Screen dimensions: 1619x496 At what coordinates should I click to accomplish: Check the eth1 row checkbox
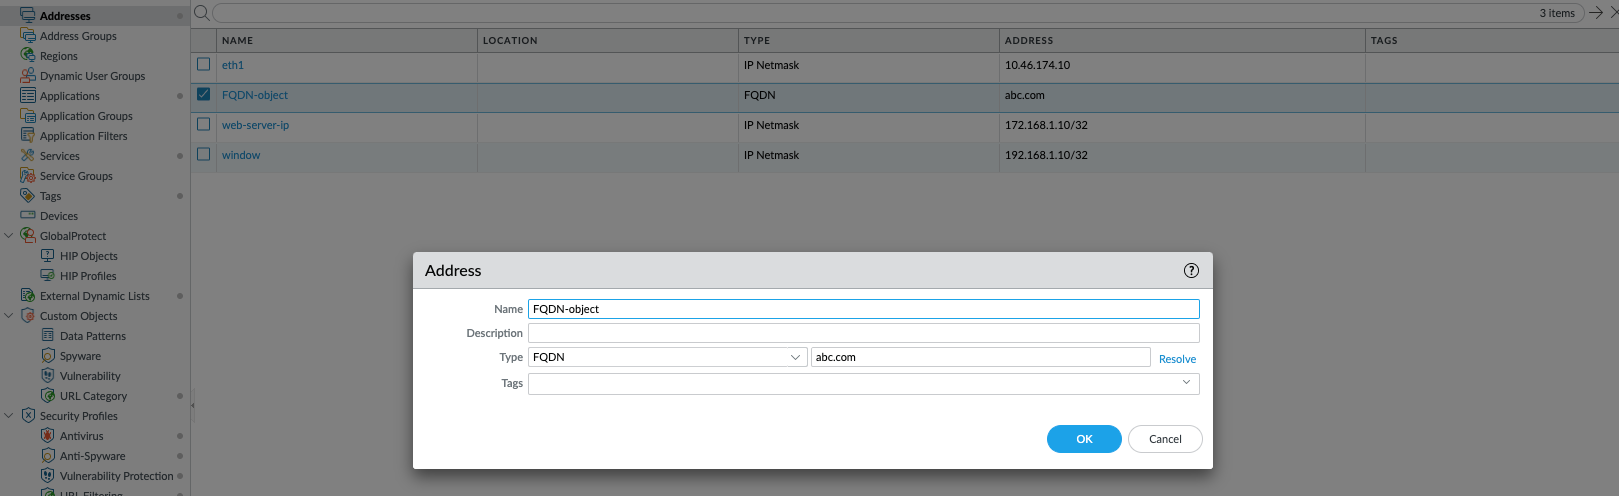tap(204, 65)
